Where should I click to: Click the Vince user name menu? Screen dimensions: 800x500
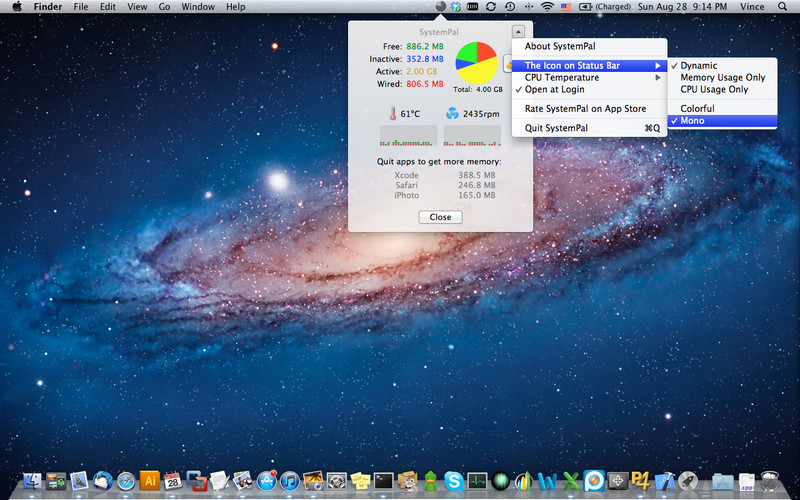click(752, 7)
